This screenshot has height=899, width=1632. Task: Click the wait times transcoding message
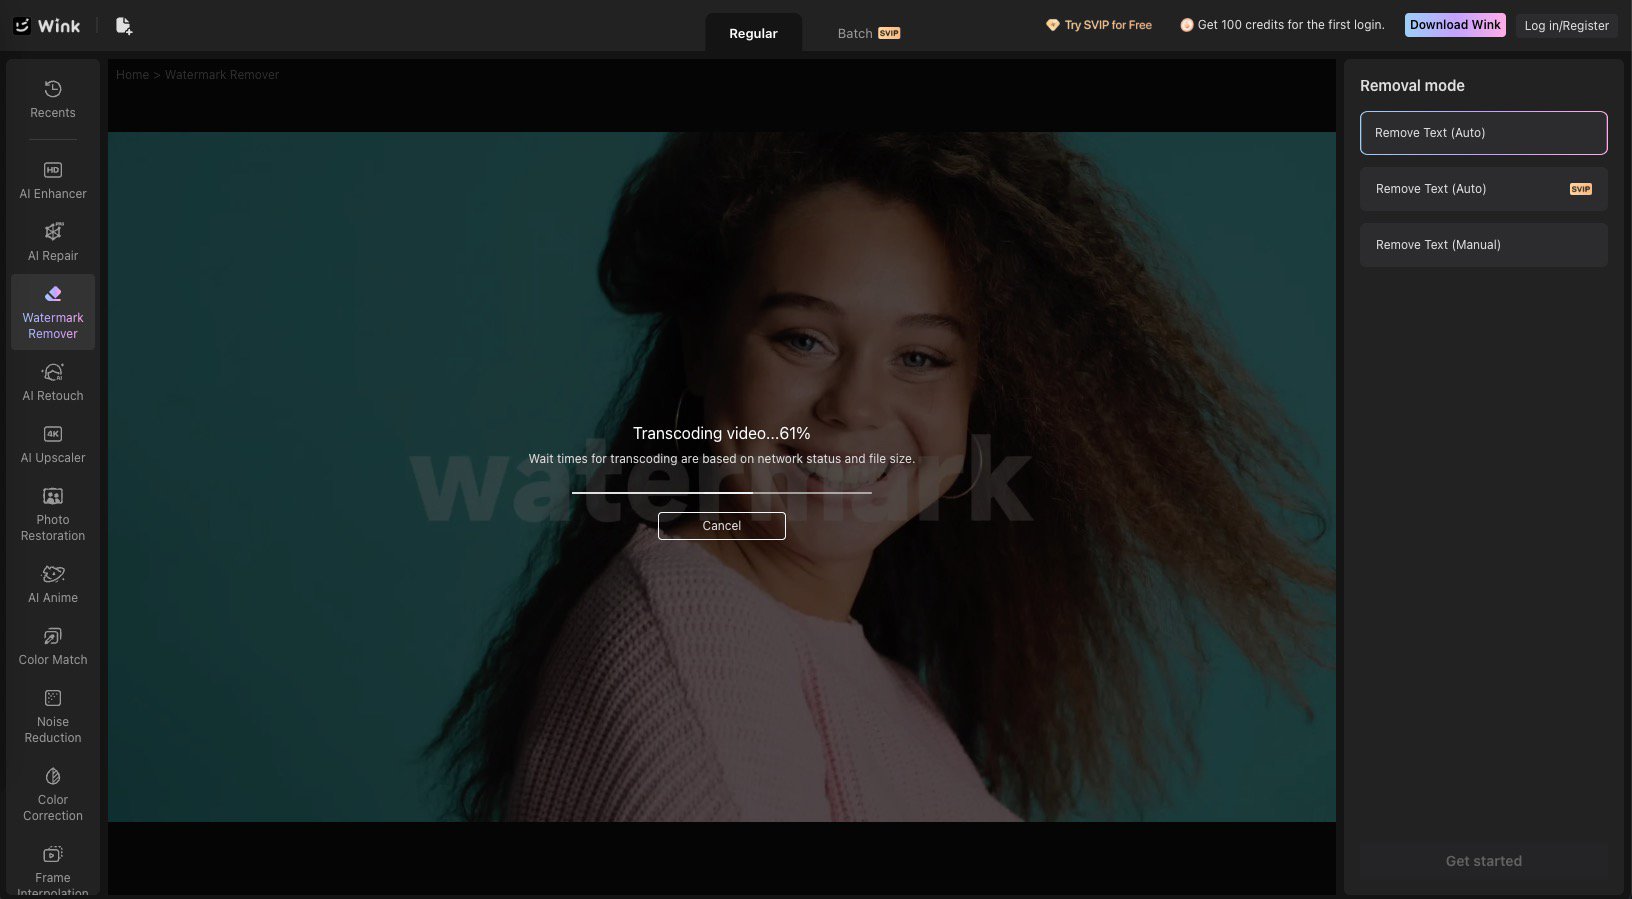pyautogui.click(x=722, y=459)
